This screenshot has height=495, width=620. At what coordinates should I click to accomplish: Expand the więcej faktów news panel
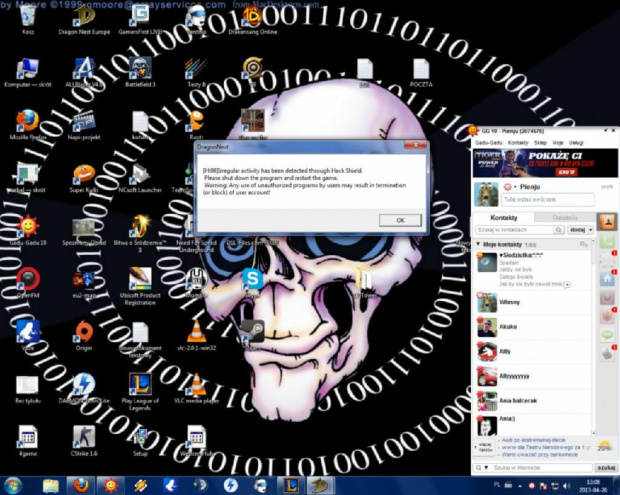tap(483, 448)
